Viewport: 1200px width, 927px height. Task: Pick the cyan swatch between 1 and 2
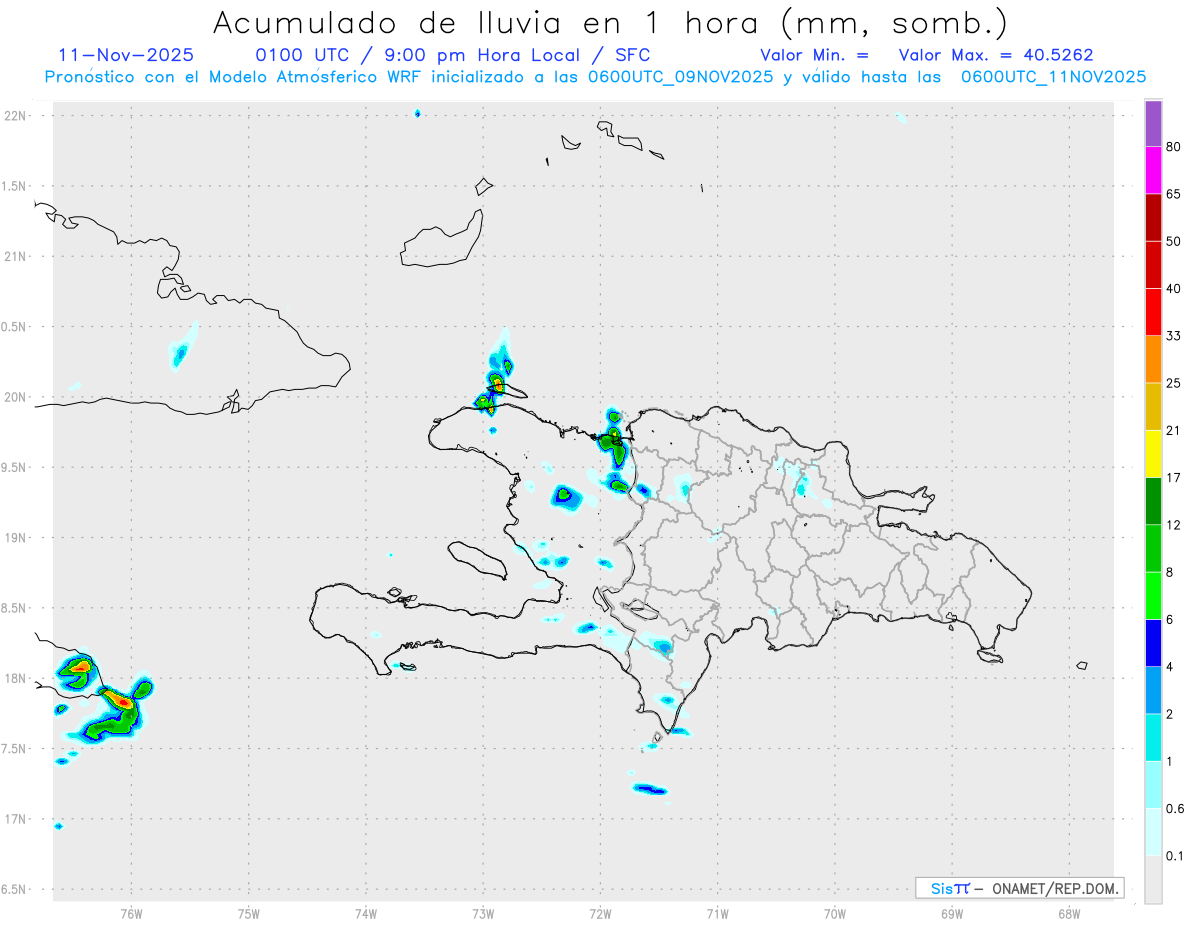[1153, 738]
